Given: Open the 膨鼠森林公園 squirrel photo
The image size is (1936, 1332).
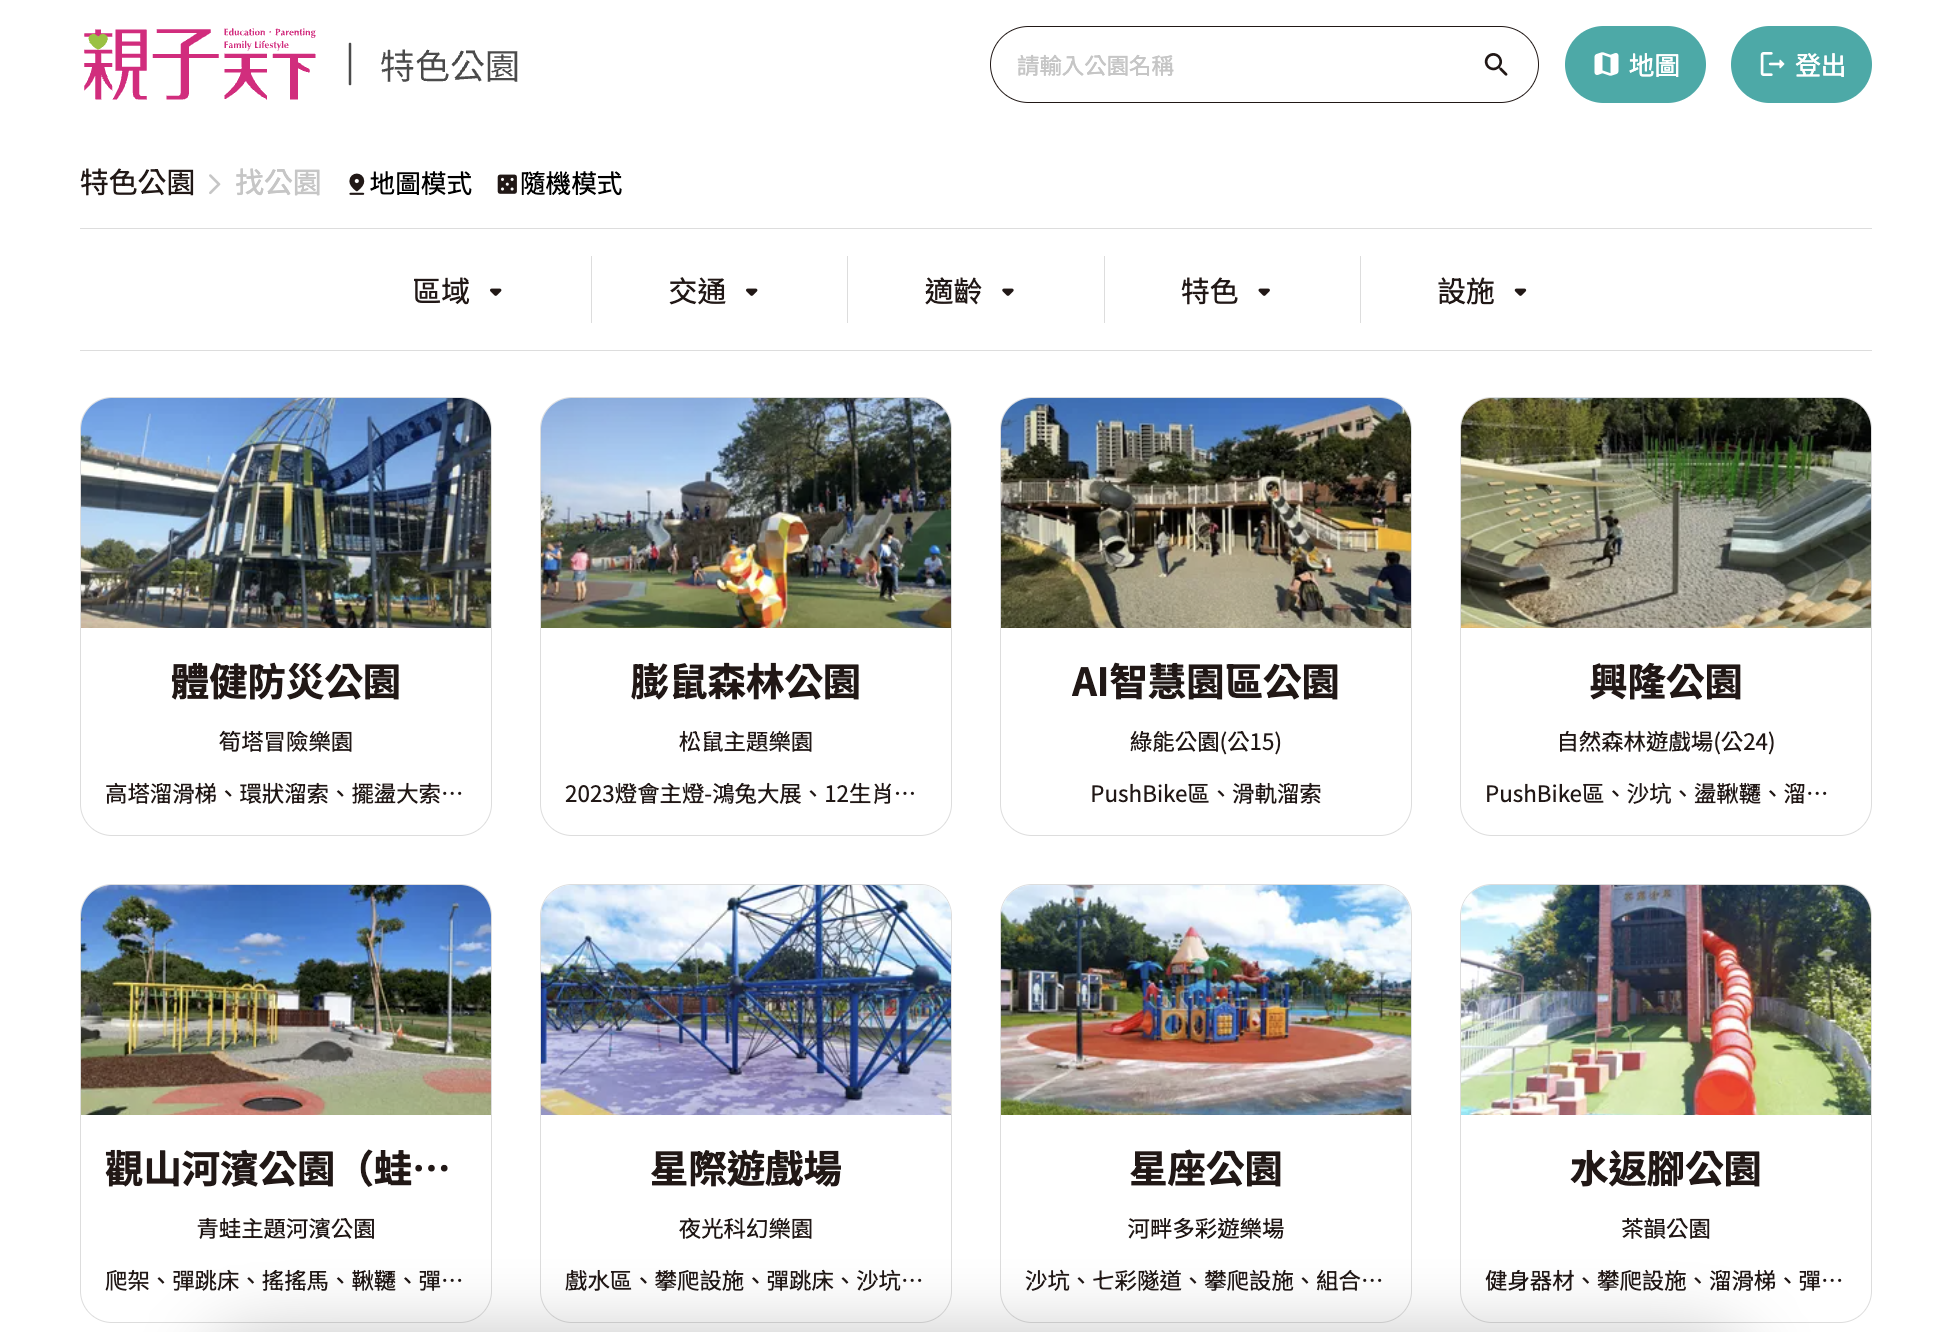Looking at the screenshot, I should coord(746,513).
